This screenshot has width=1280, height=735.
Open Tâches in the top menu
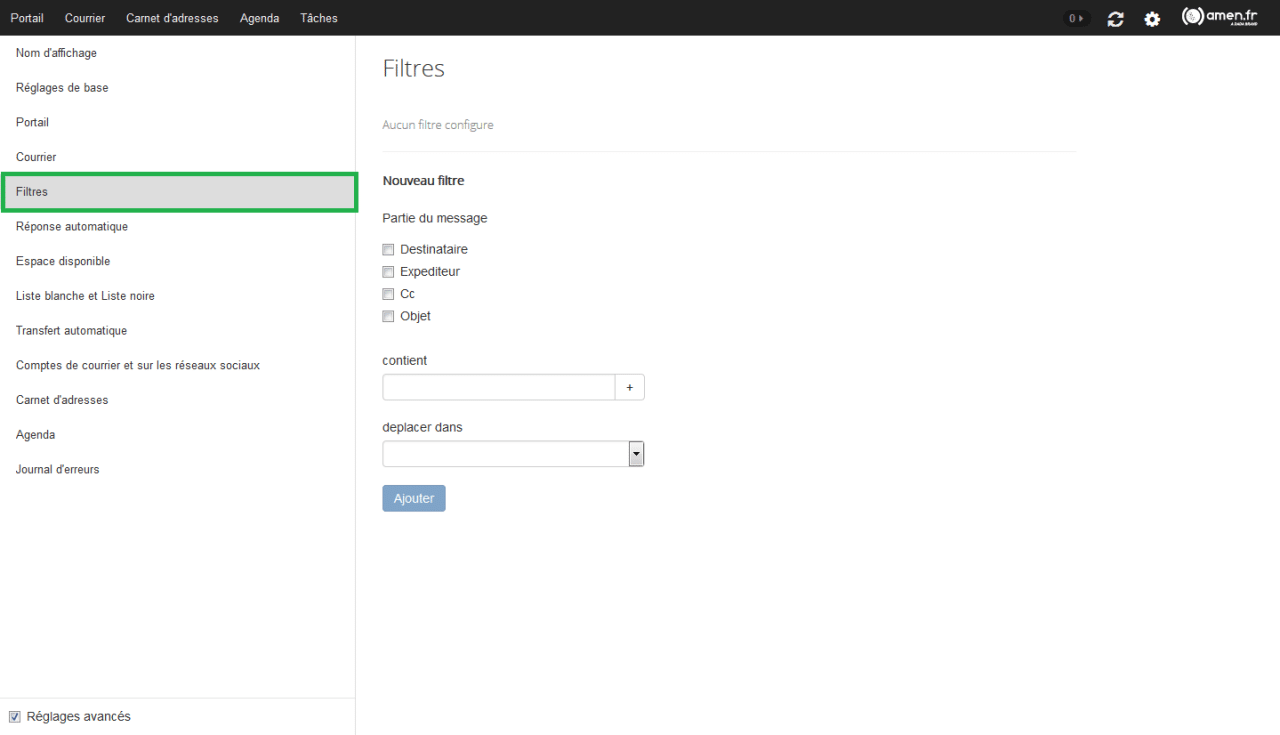click(x=319, y=18)
